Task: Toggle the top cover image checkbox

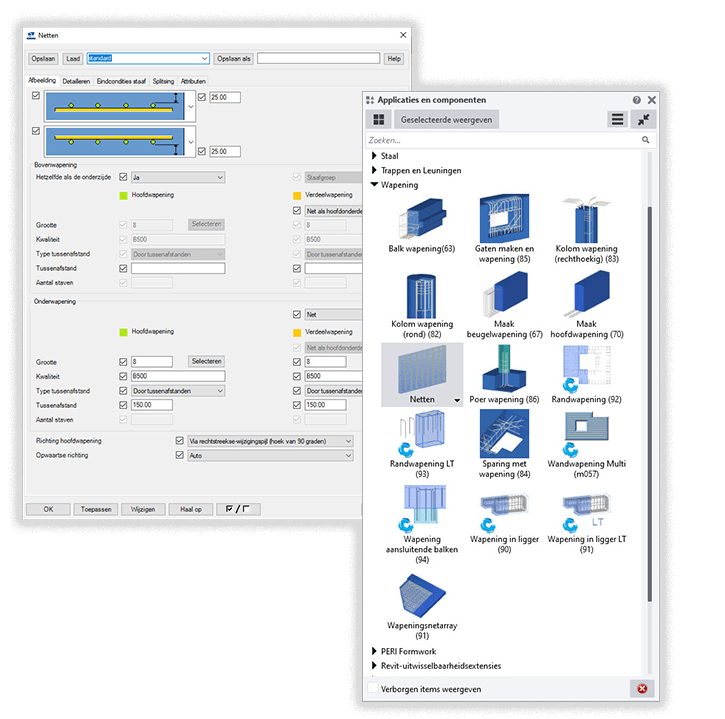Action: pyautogui.click(x=36, y=96)
